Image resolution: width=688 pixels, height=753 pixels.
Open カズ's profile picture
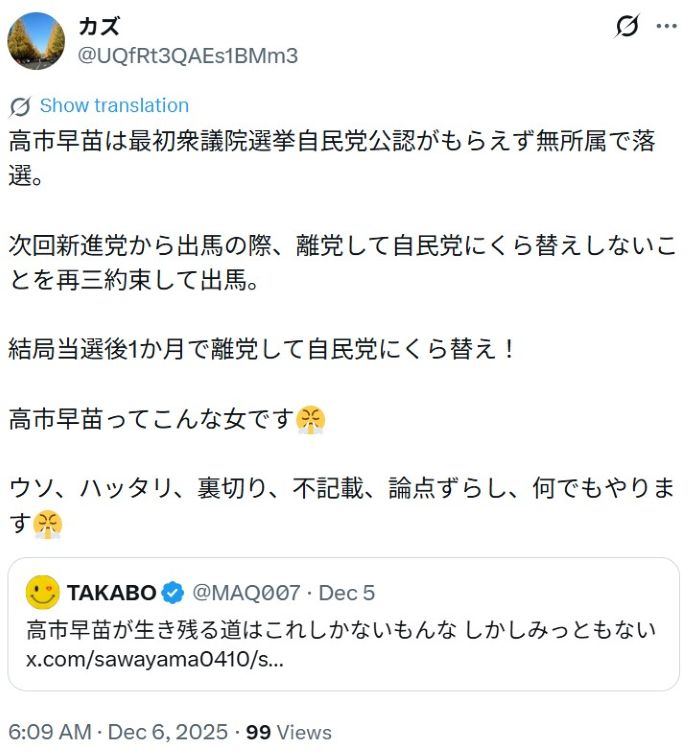click(36, 41)
